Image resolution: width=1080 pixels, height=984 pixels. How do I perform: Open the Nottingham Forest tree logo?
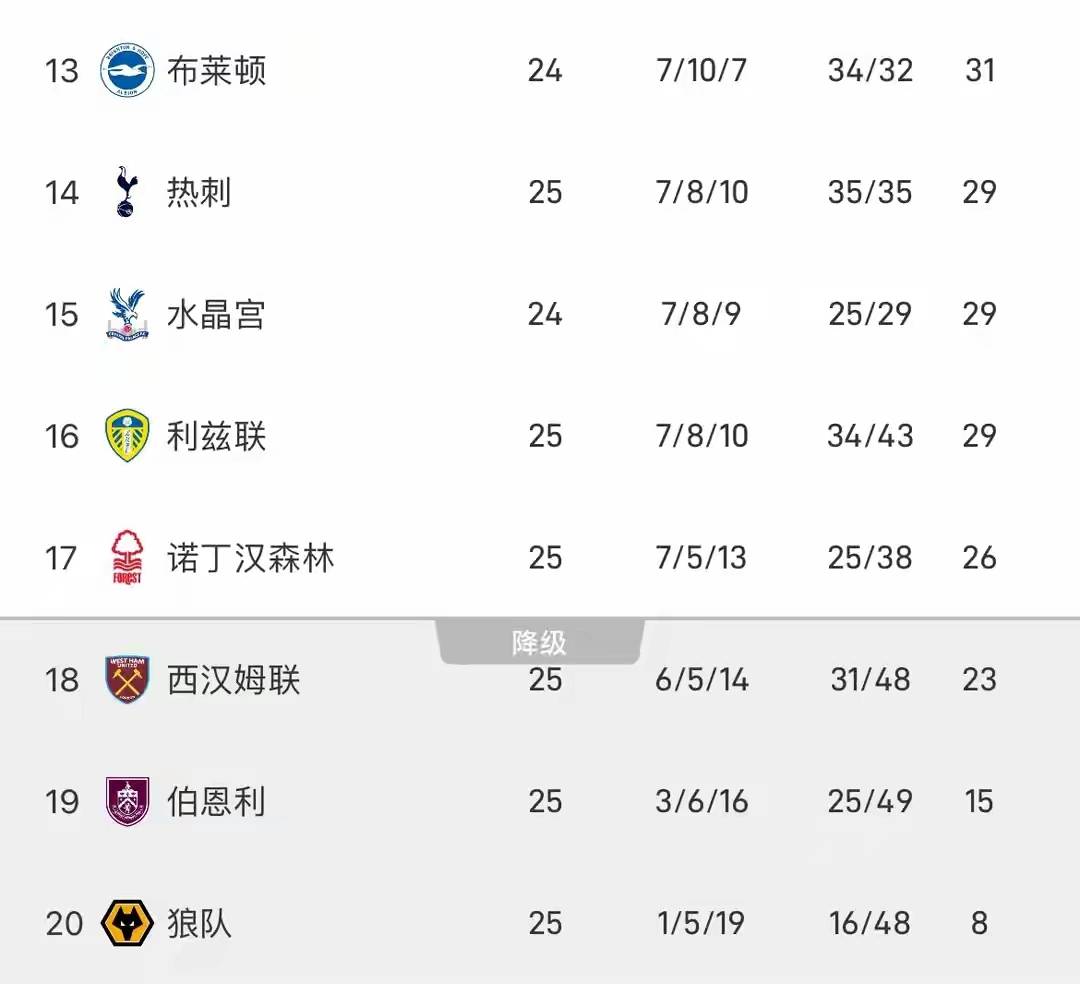127,558
